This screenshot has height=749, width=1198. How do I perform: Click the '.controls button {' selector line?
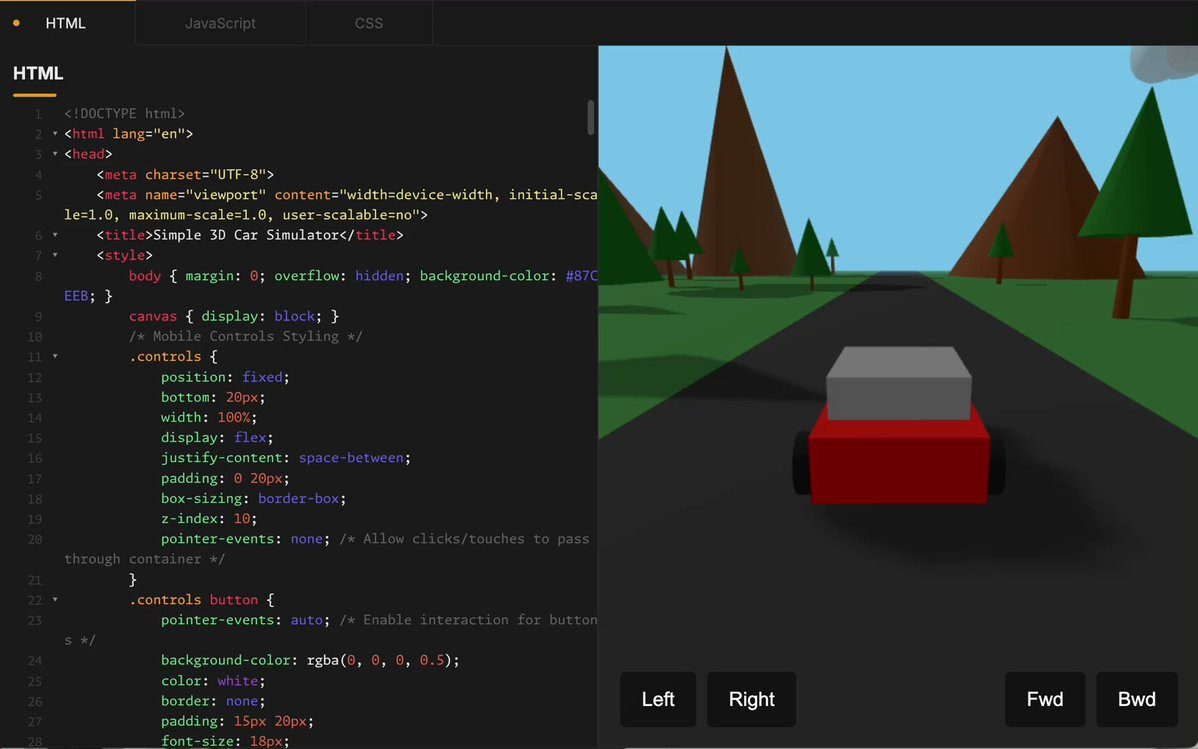click(201, 599)
